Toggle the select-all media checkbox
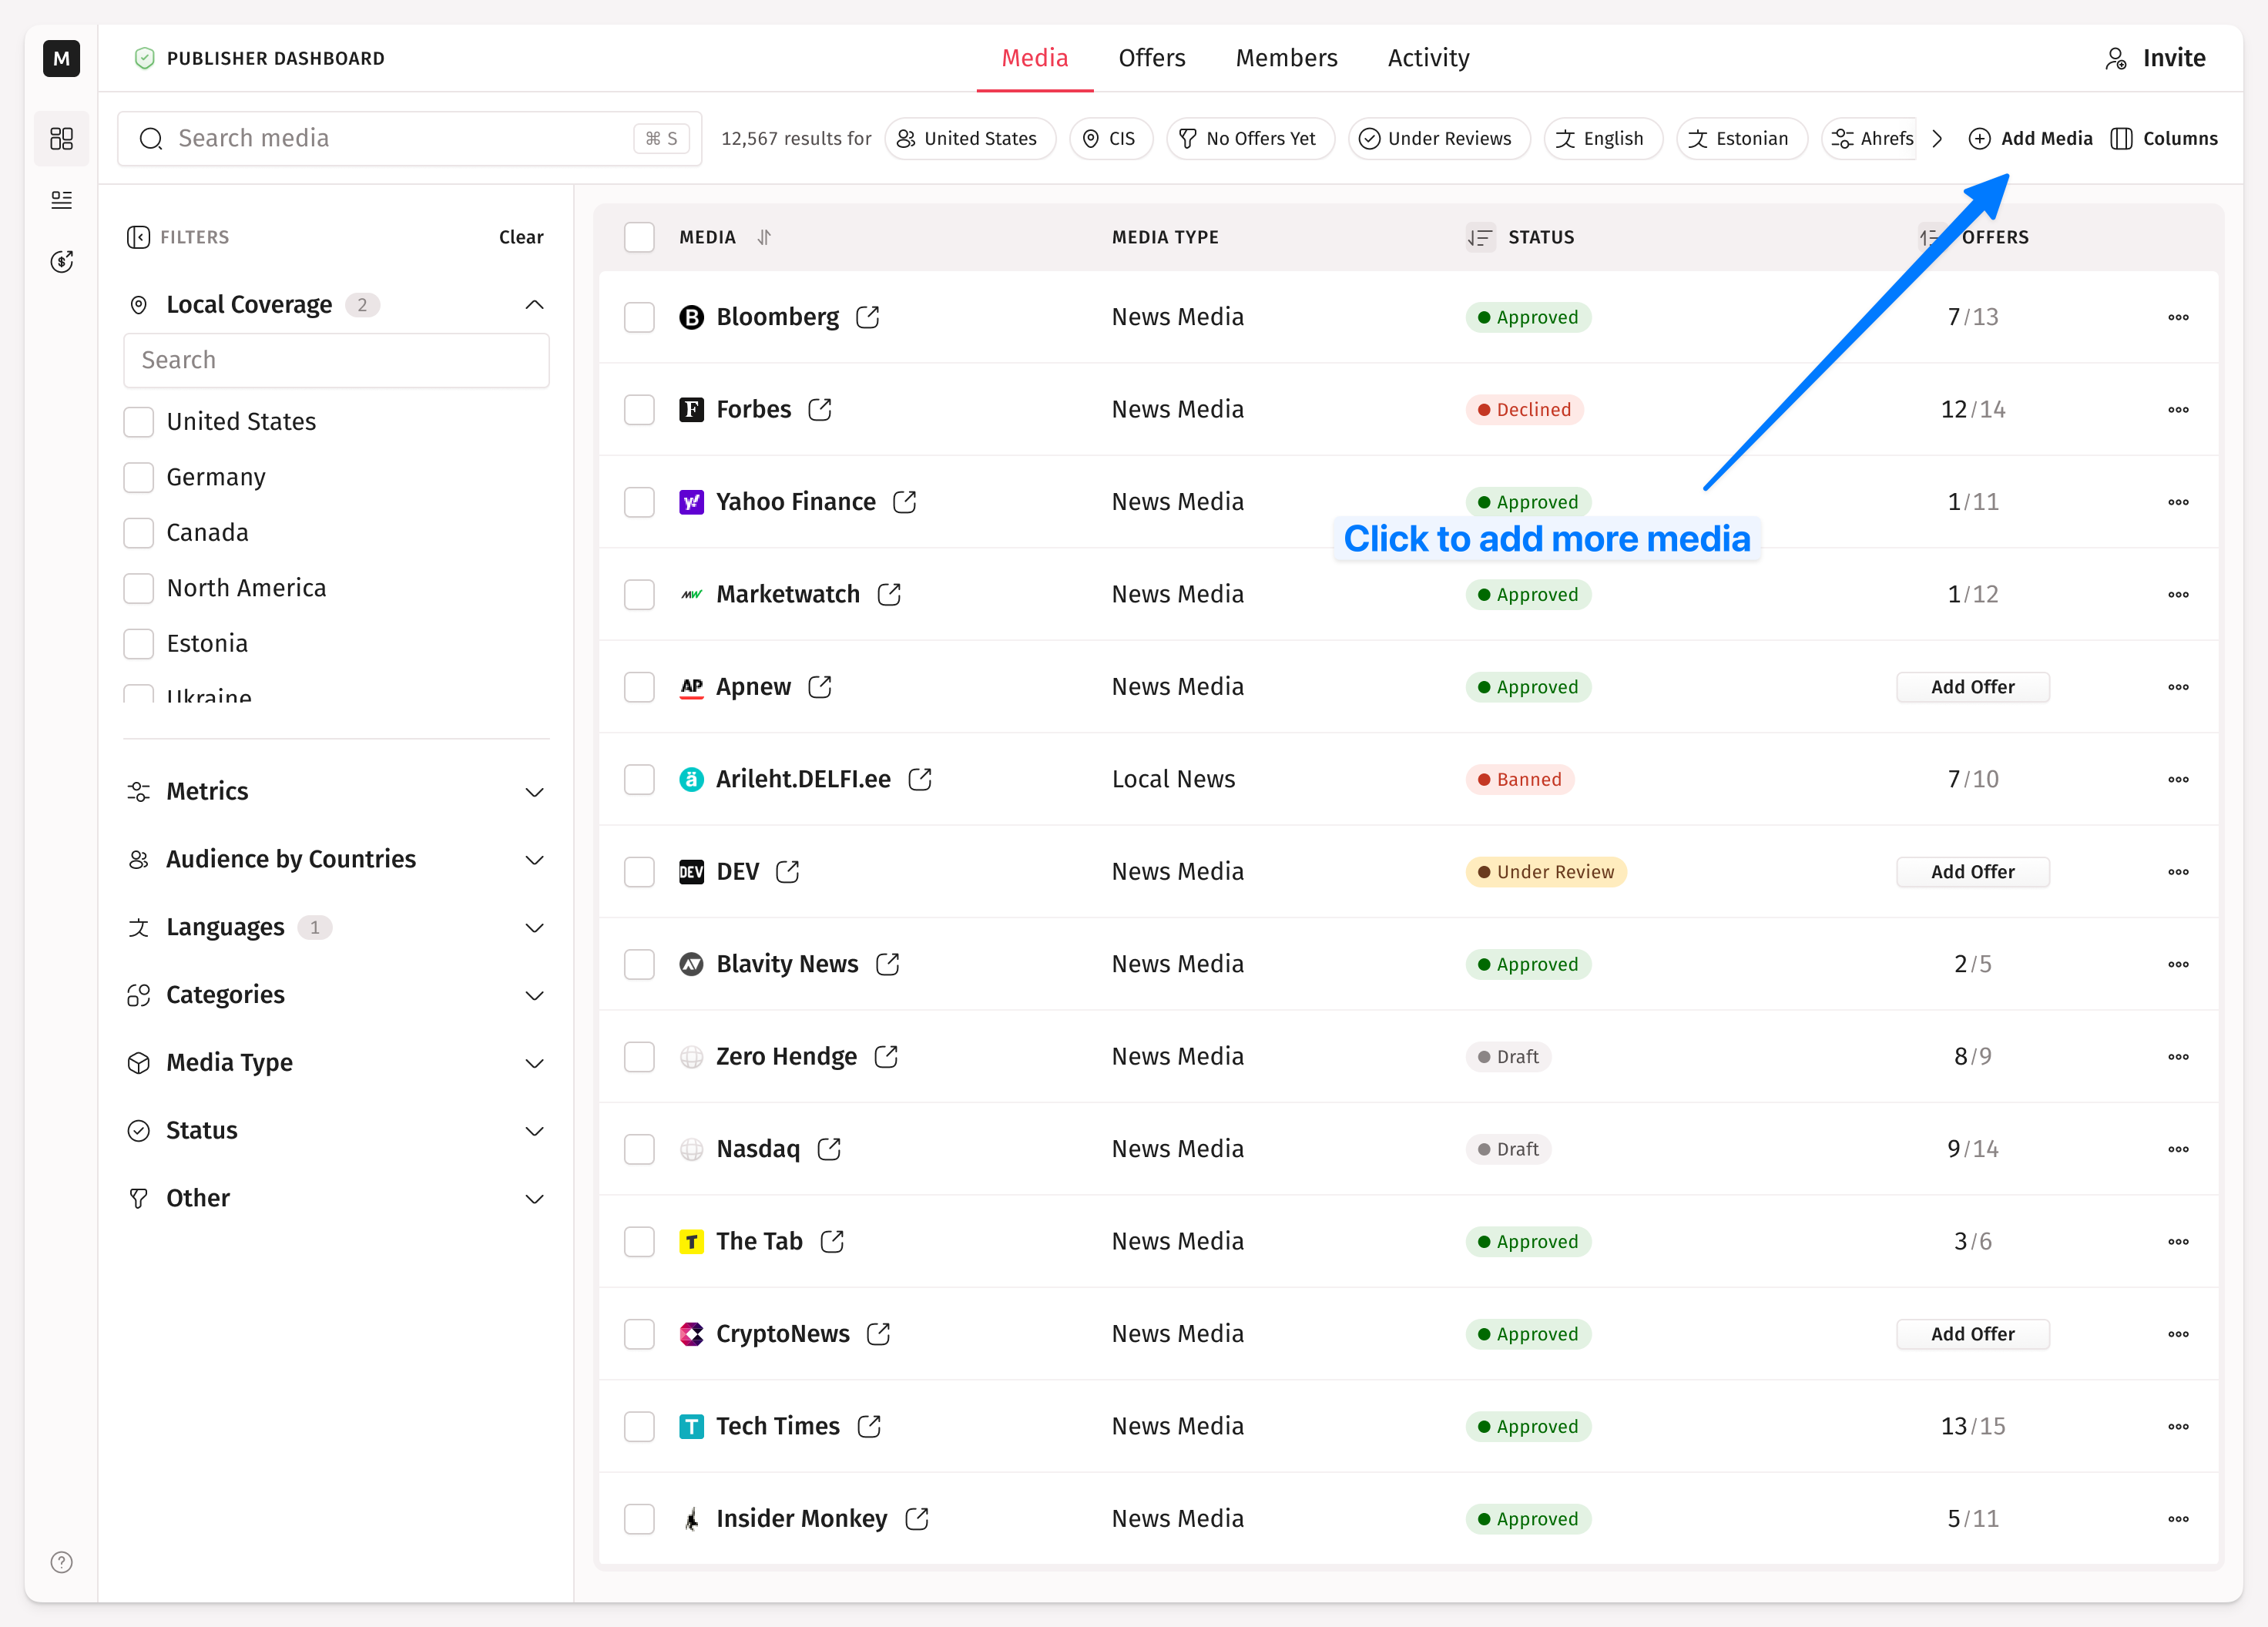The height and width of the screenshot is (1627, 2268). pos(639,237)
